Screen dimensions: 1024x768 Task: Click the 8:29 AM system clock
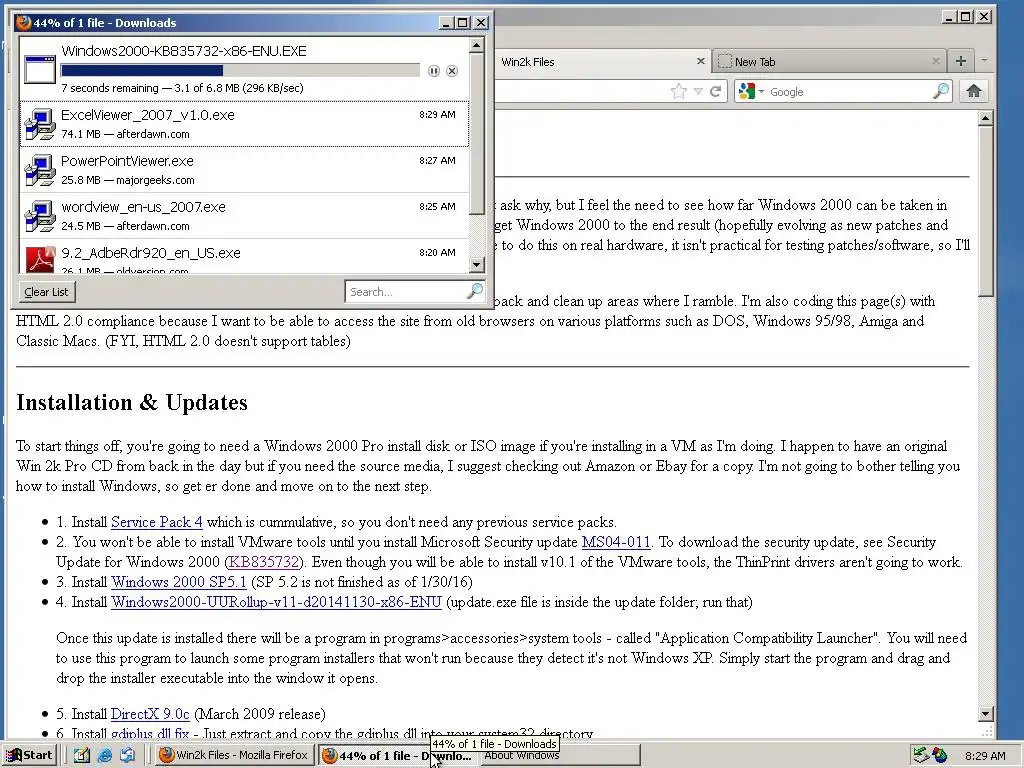(x=985, y=756)
